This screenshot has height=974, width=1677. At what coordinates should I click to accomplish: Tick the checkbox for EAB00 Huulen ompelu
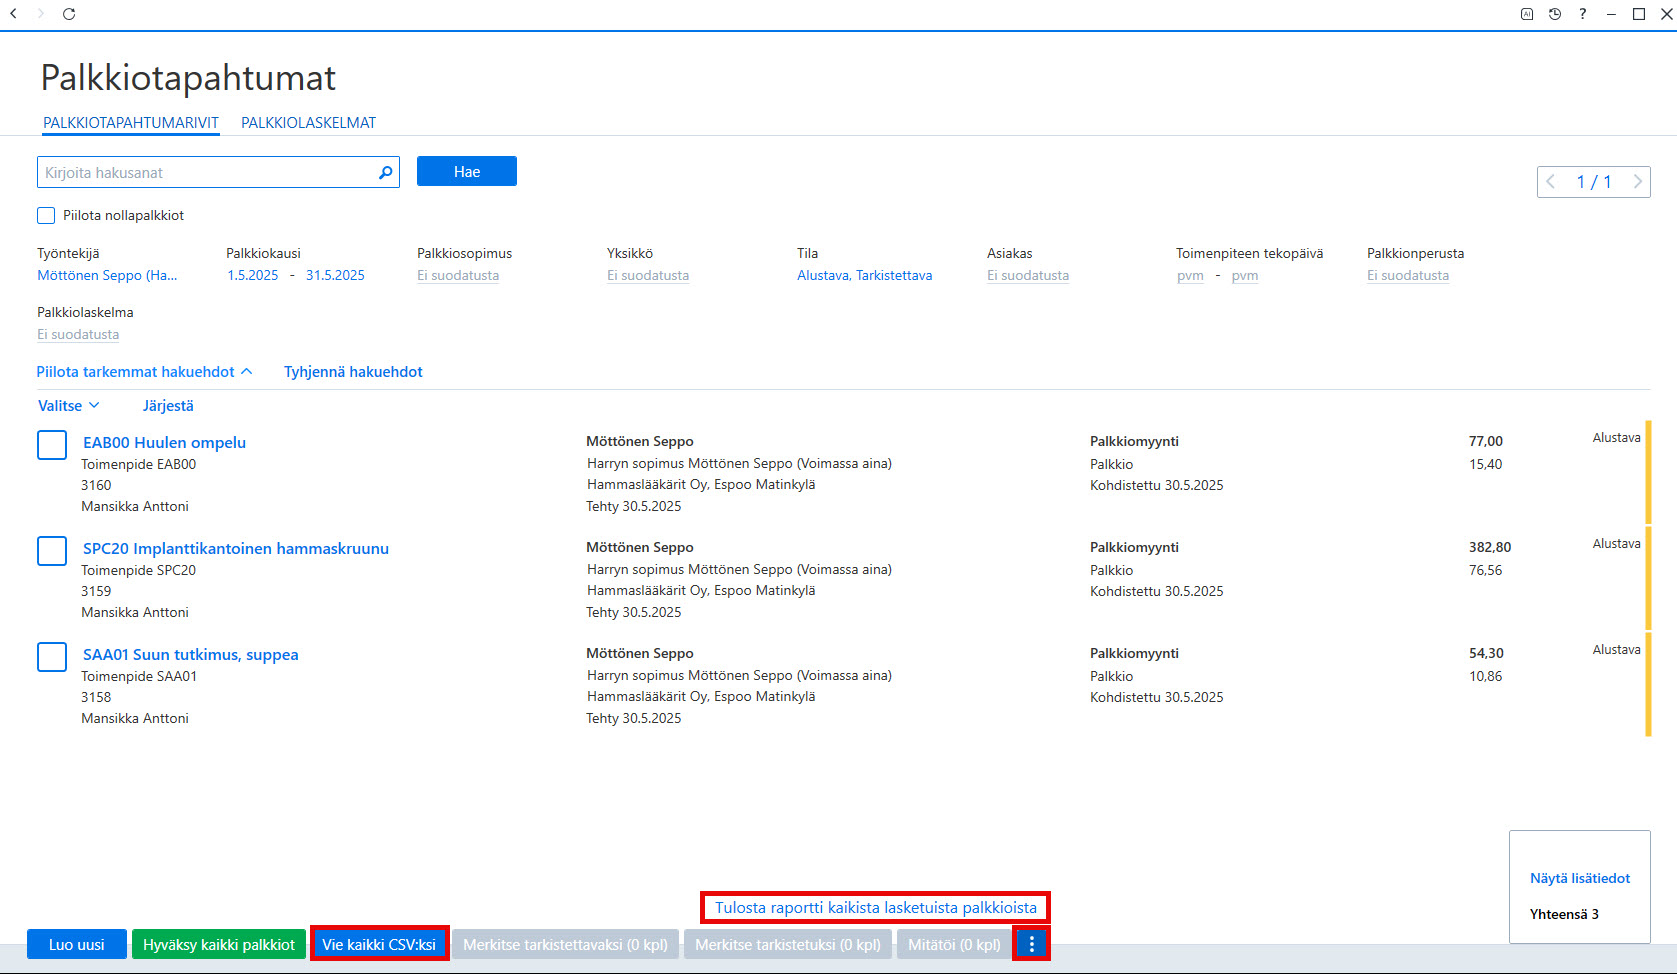coord(52,445)
